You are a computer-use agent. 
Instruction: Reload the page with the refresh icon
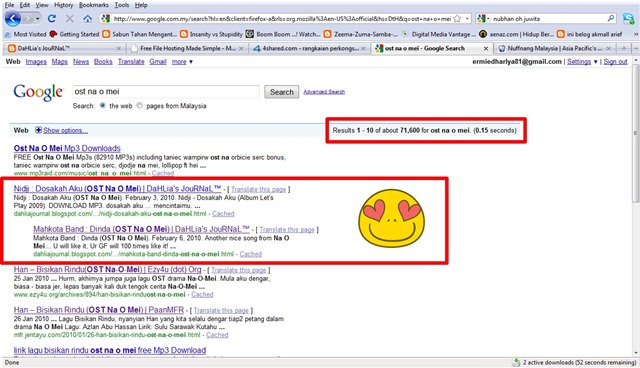pos(51,18)
